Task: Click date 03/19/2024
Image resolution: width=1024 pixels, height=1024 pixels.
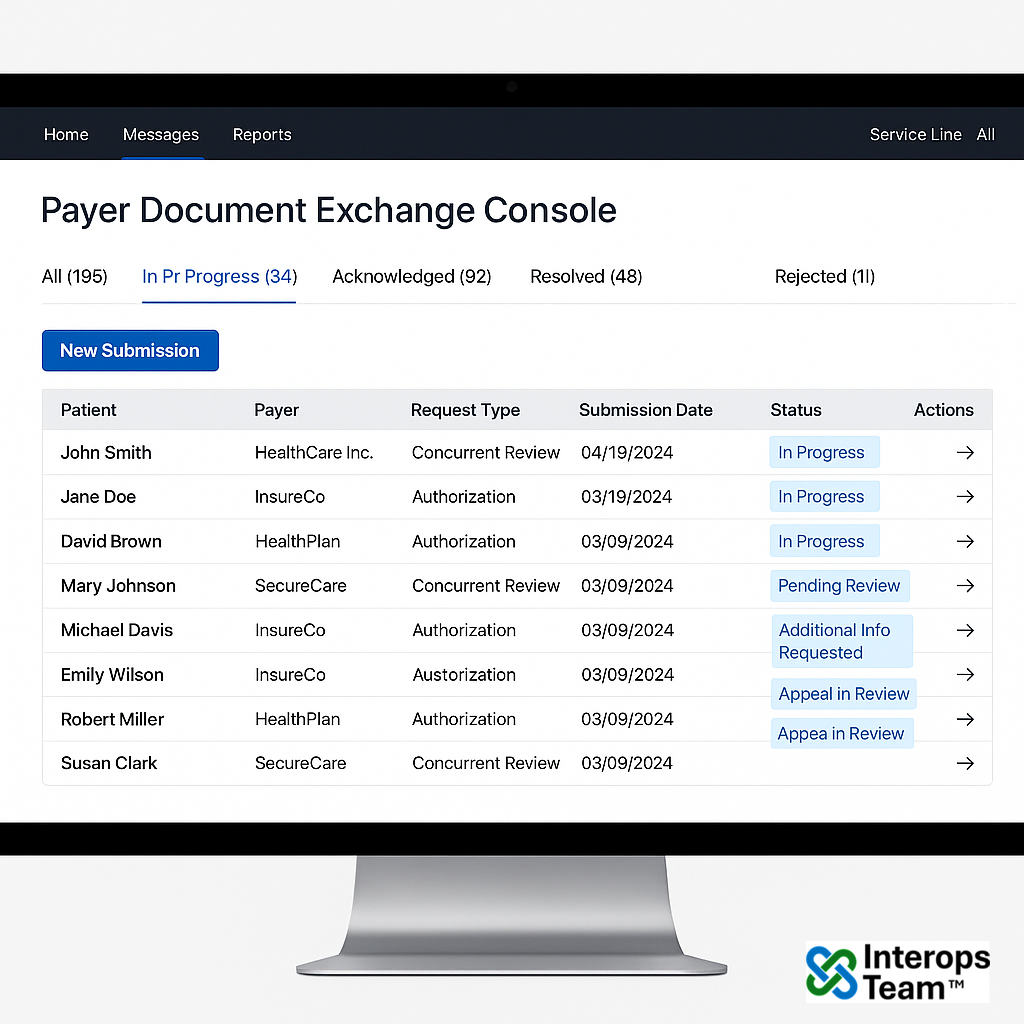Action: point(626,497)
